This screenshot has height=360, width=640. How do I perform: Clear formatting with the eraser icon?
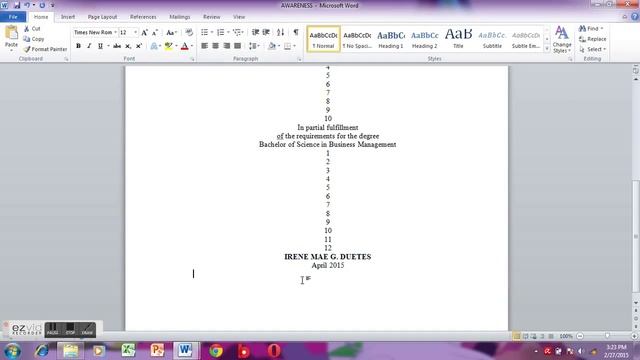click(189, 32)
